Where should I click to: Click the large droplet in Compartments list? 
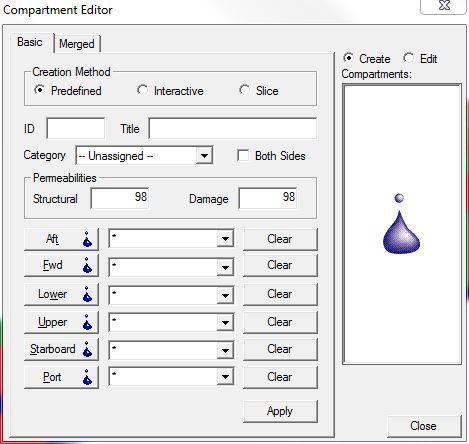pyautogui.click(x=401, y=224)
